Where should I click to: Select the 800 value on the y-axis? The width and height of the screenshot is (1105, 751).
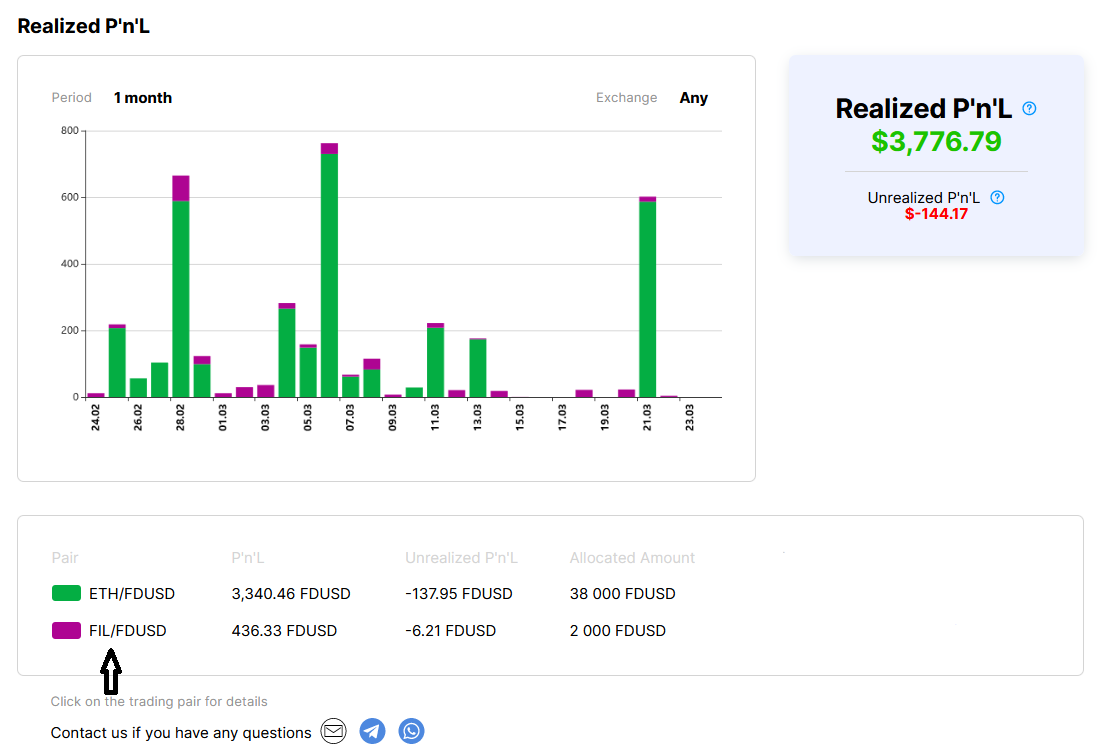pos(70,130)
